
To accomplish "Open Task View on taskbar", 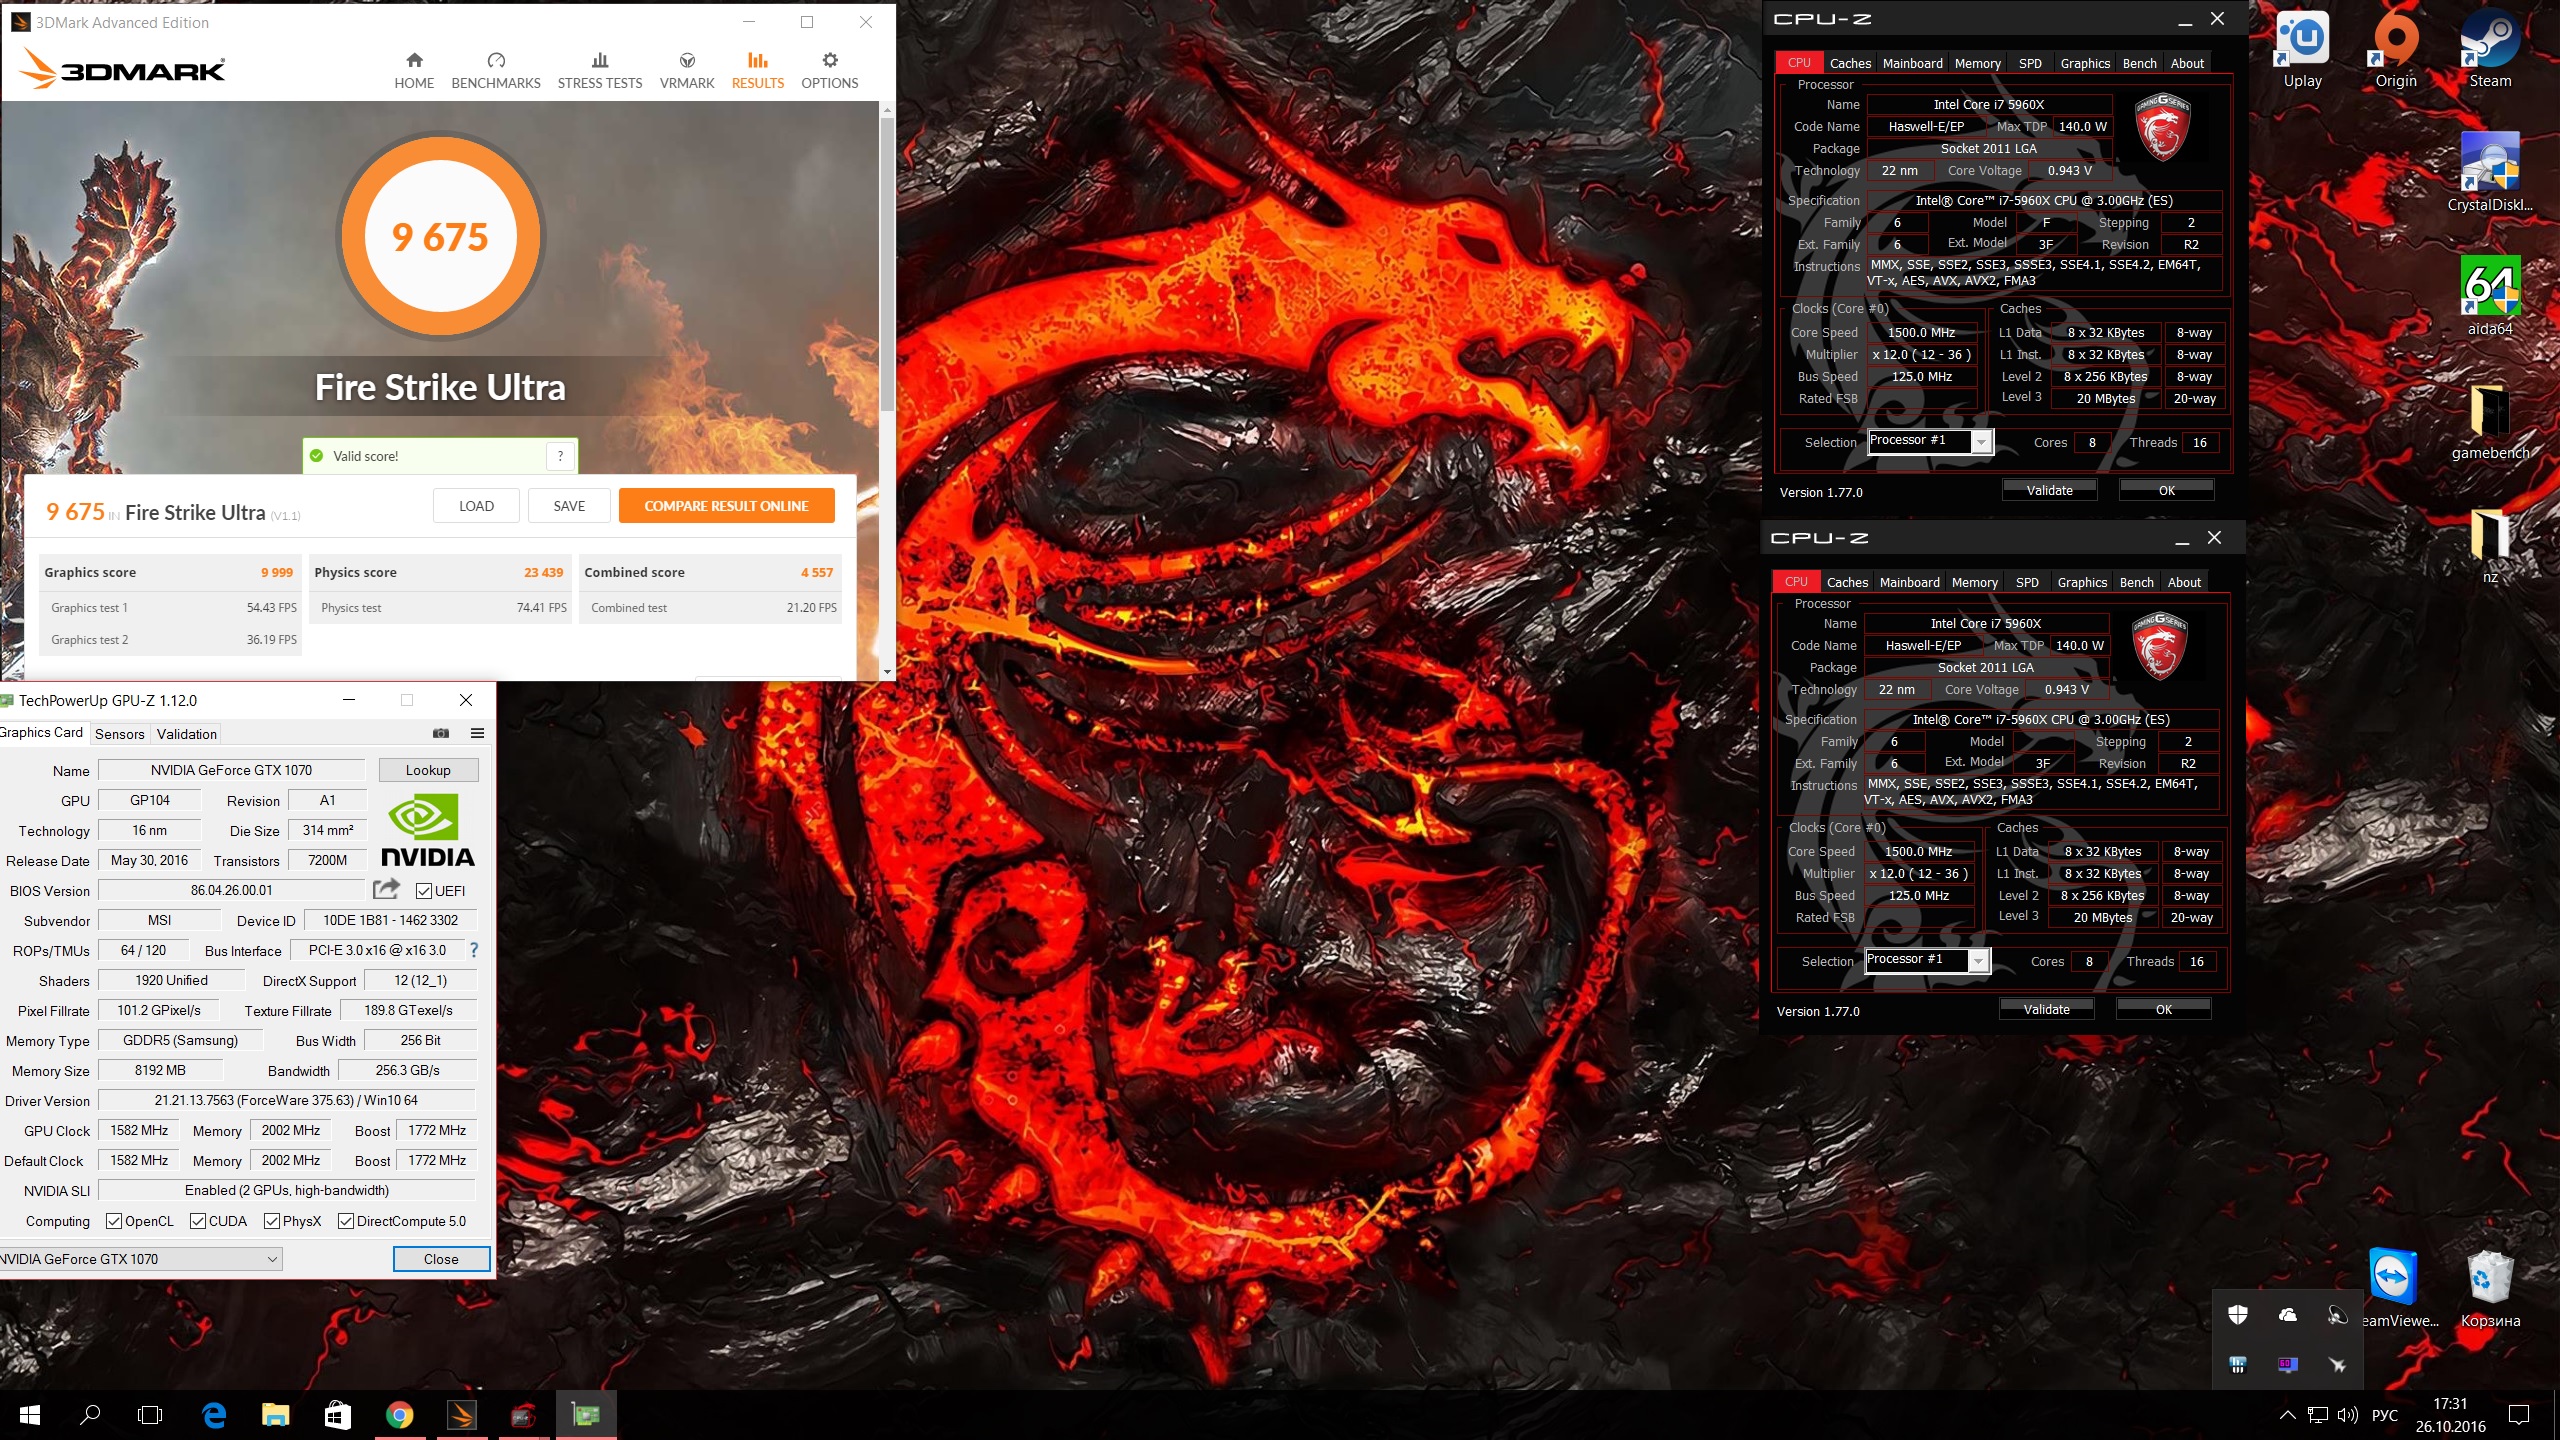I will [x=150, y=1415].
